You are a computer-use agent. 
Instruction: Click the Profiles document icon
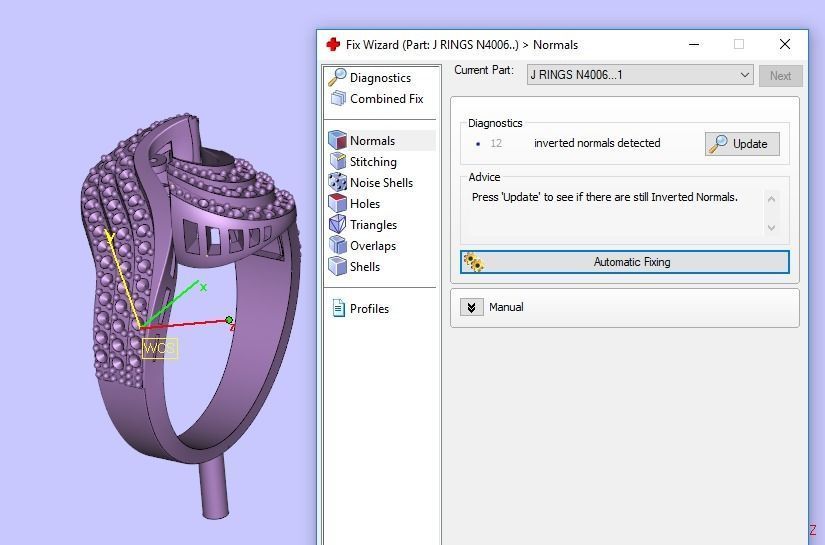(338, 308)
